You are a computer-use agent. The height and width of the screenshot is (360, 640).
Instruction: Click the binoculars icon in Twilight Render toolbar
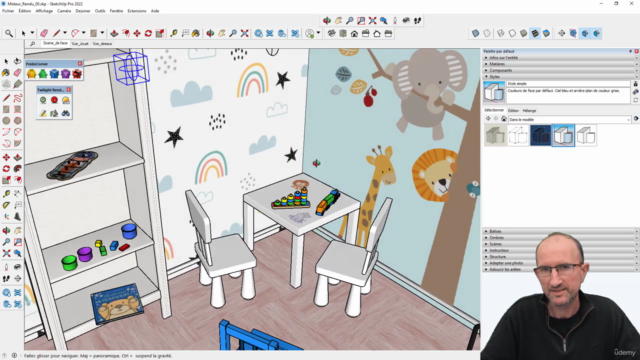pos(66,113)
